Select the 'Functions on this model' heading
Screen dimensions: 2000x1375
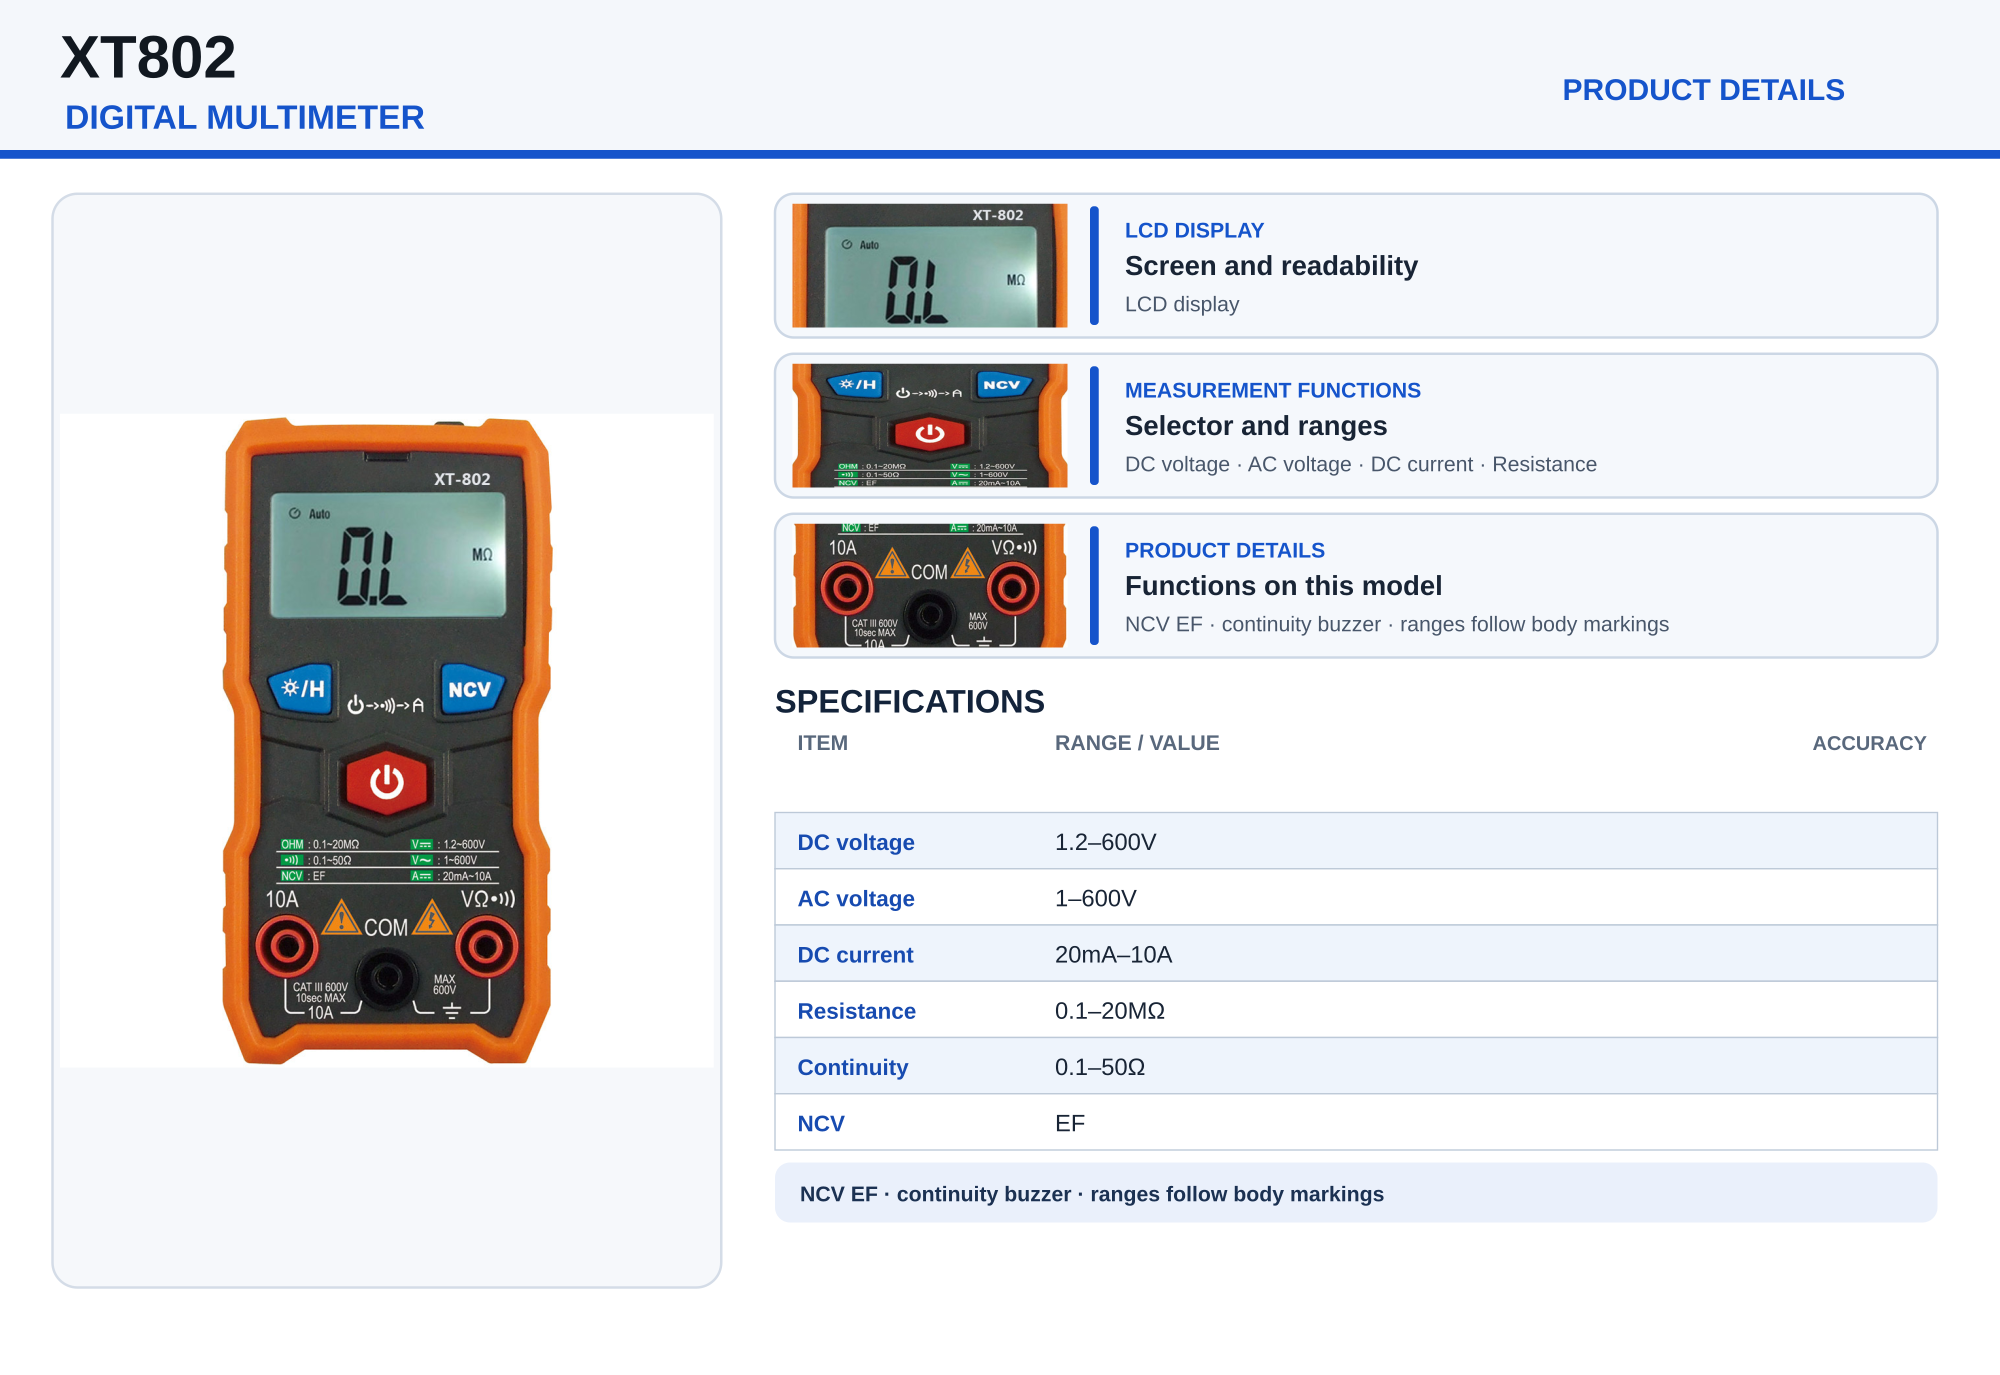pos(1283,586)
